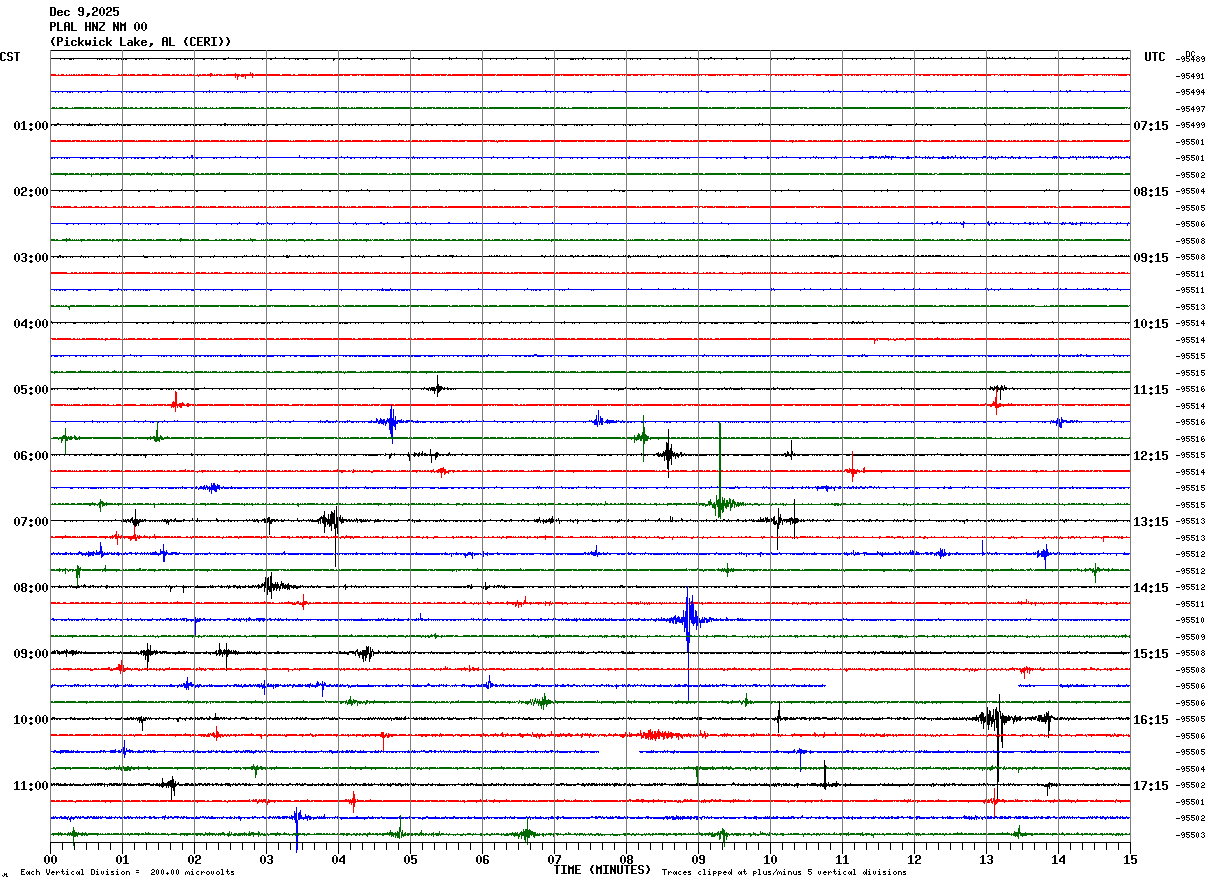This screenshot has height=886, width=1210.
Task: Click the 15:15 UTC time label
Action: point(1151,654)
